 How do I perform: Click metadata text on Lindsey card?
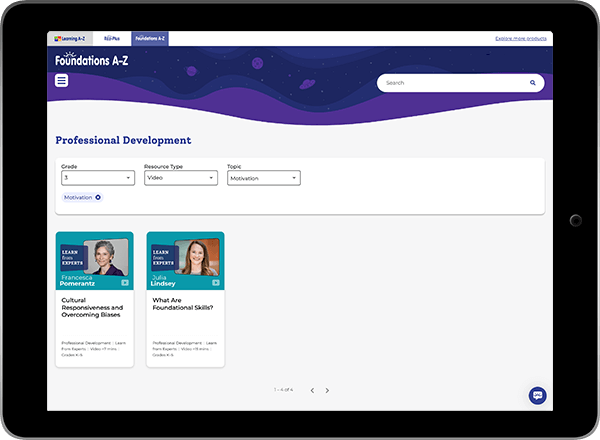[185, 349]
